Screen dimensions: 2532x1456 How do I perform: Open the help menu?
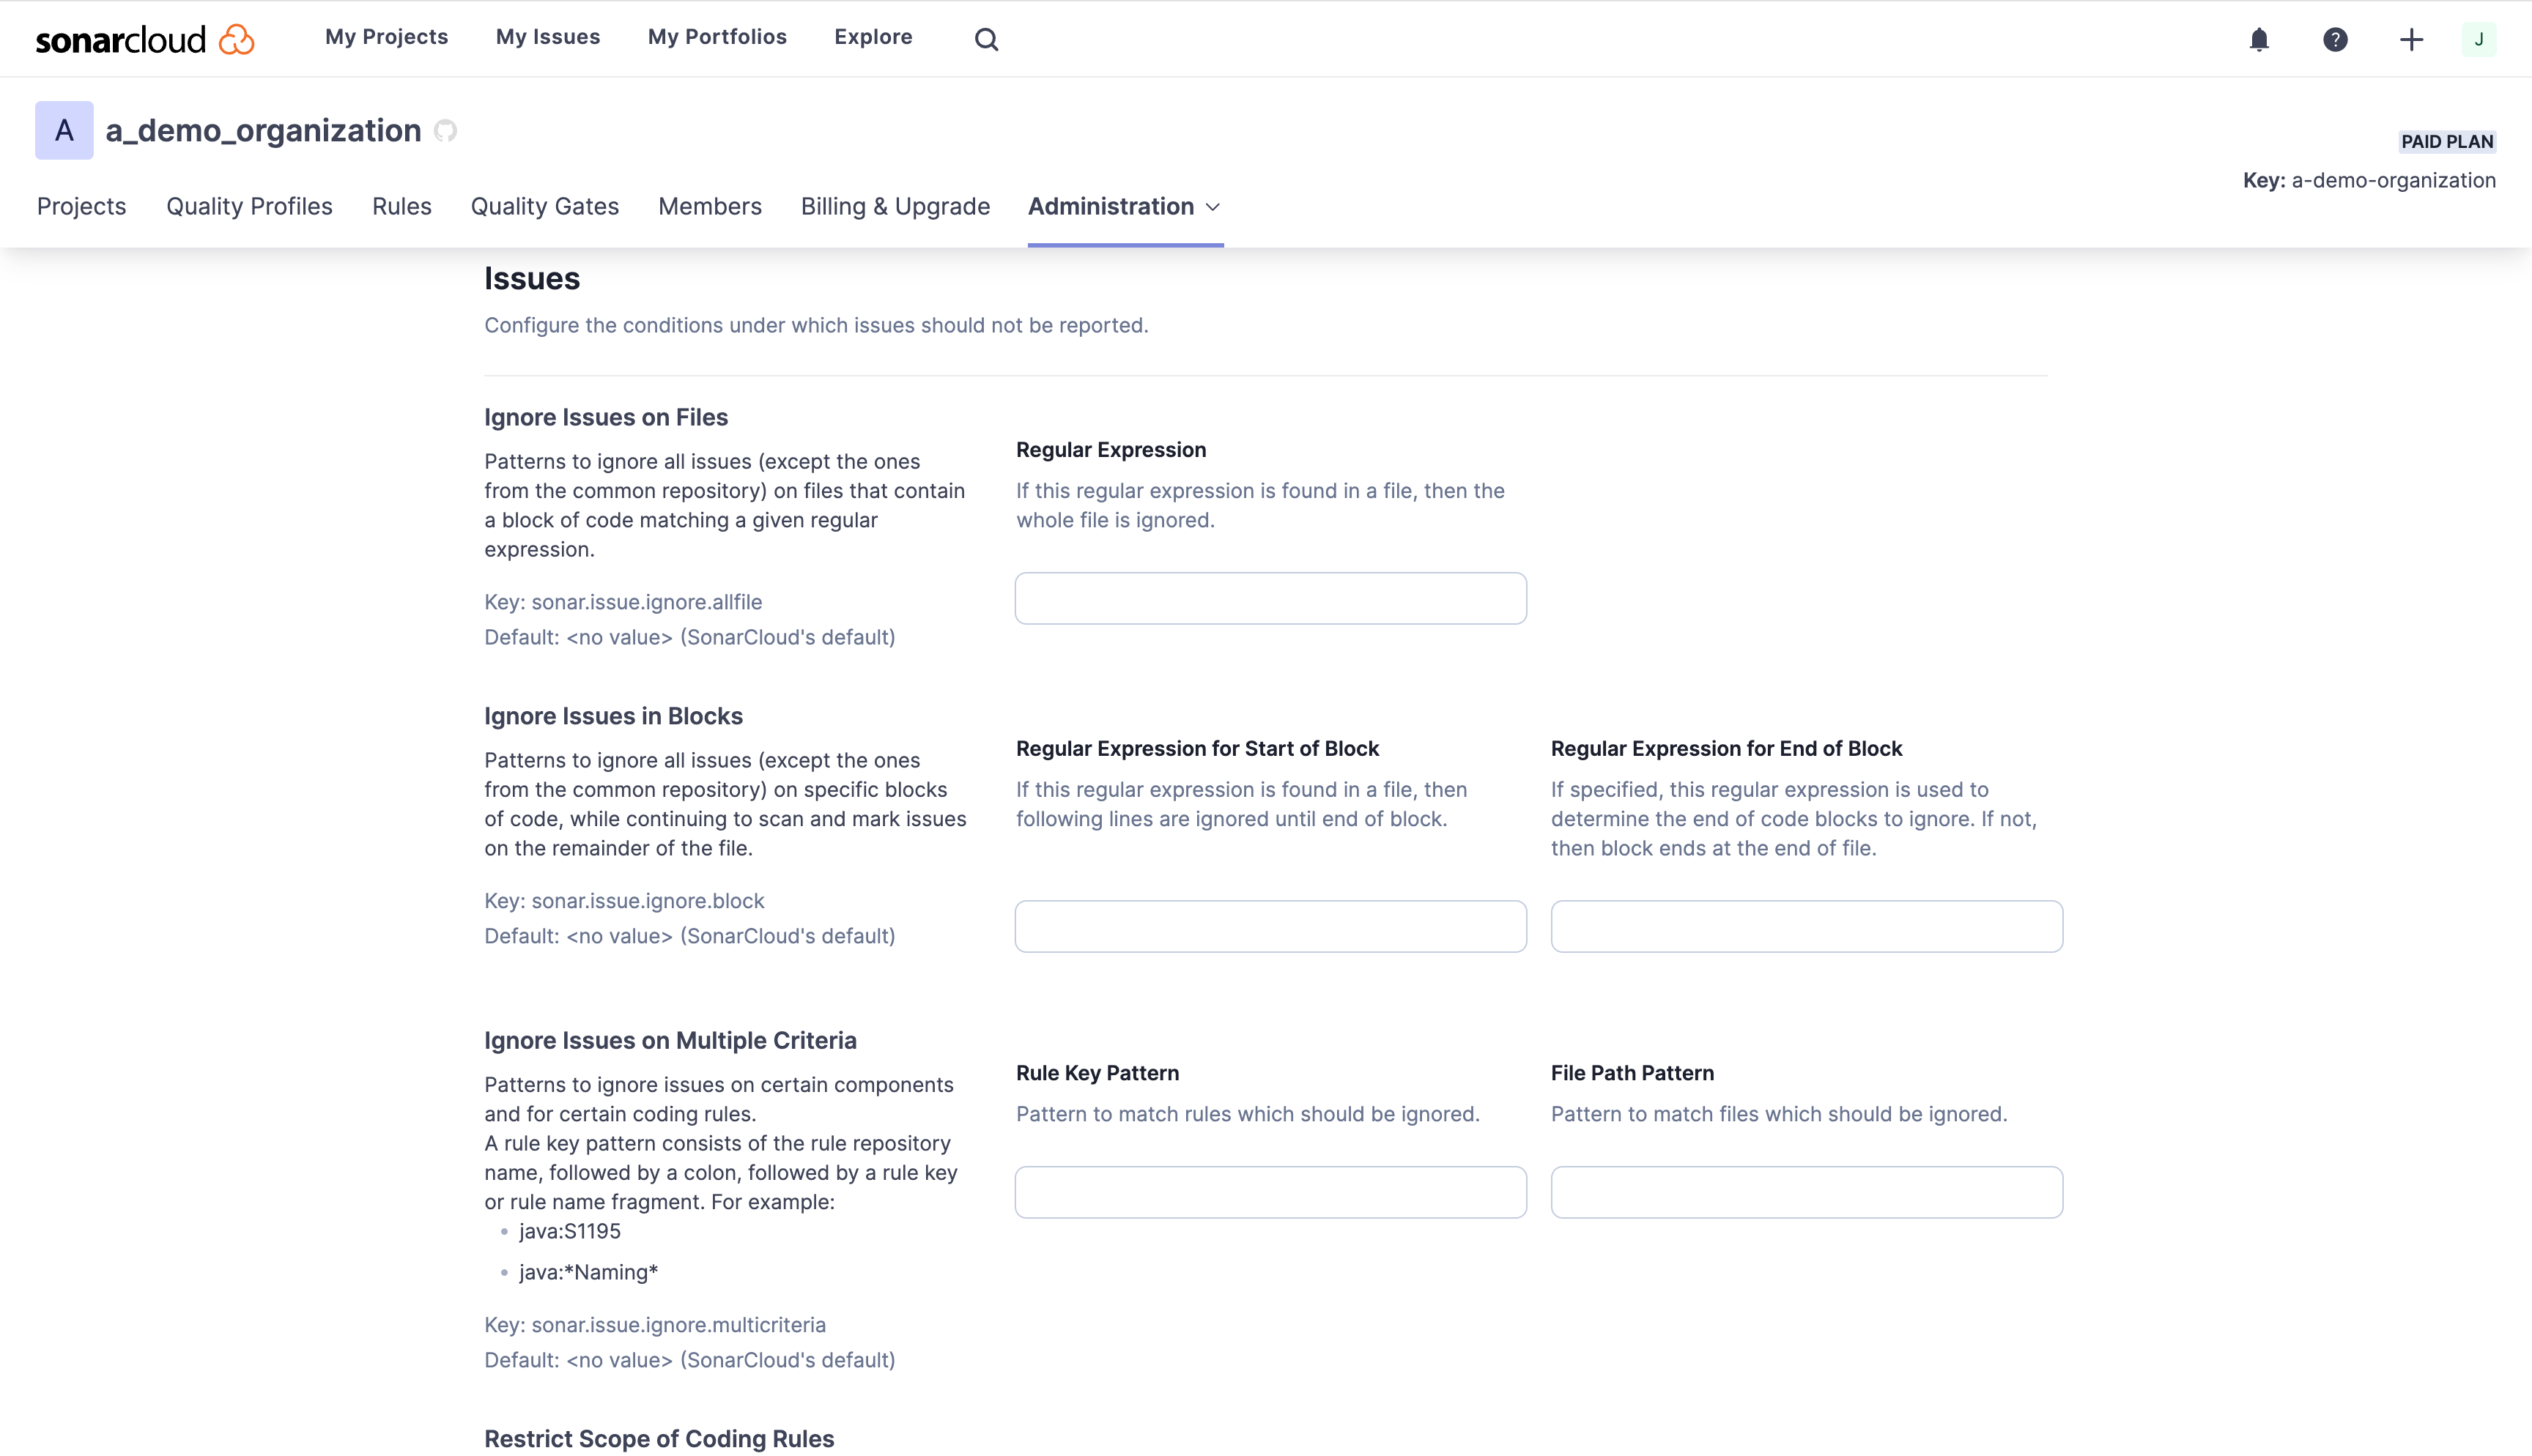(x=2335, y=39)
